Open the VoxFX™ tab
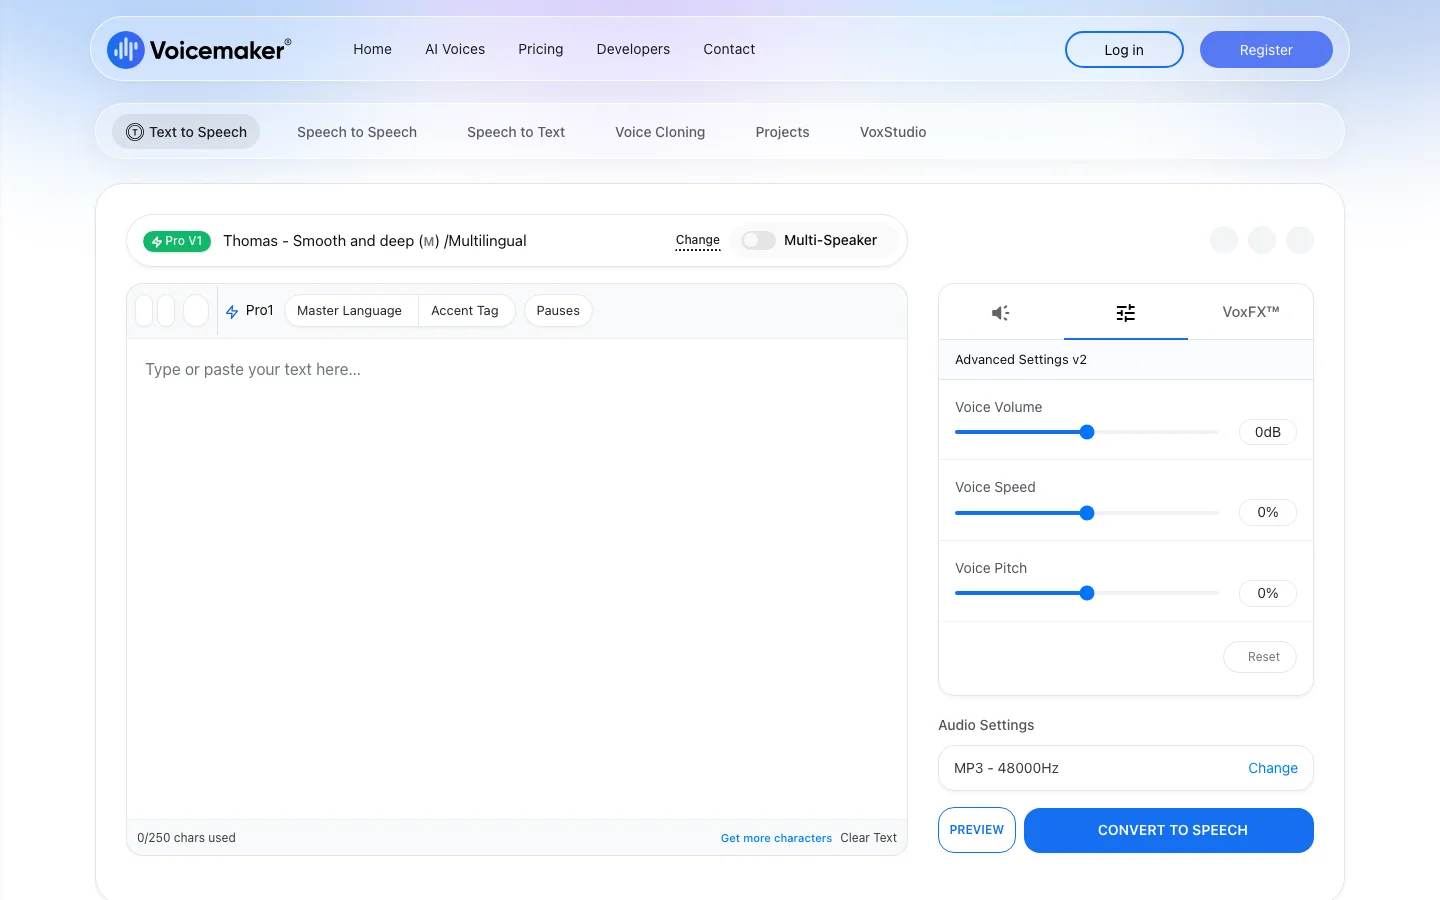Screen dimensions: 1440x900 (x=1251, y=312)
